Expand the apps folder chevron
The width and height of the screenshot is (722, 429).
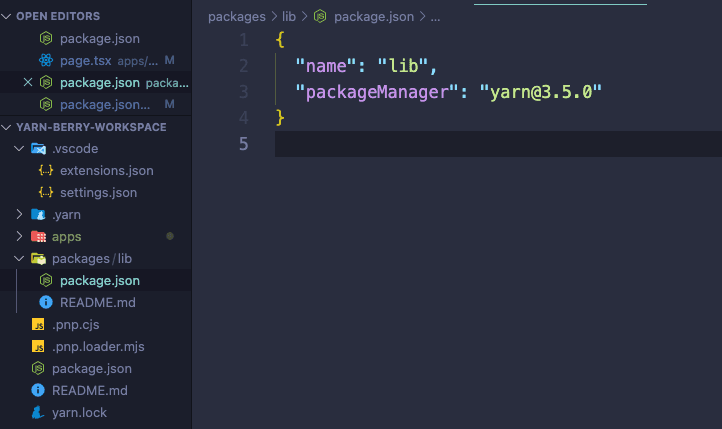pos(19,236)
